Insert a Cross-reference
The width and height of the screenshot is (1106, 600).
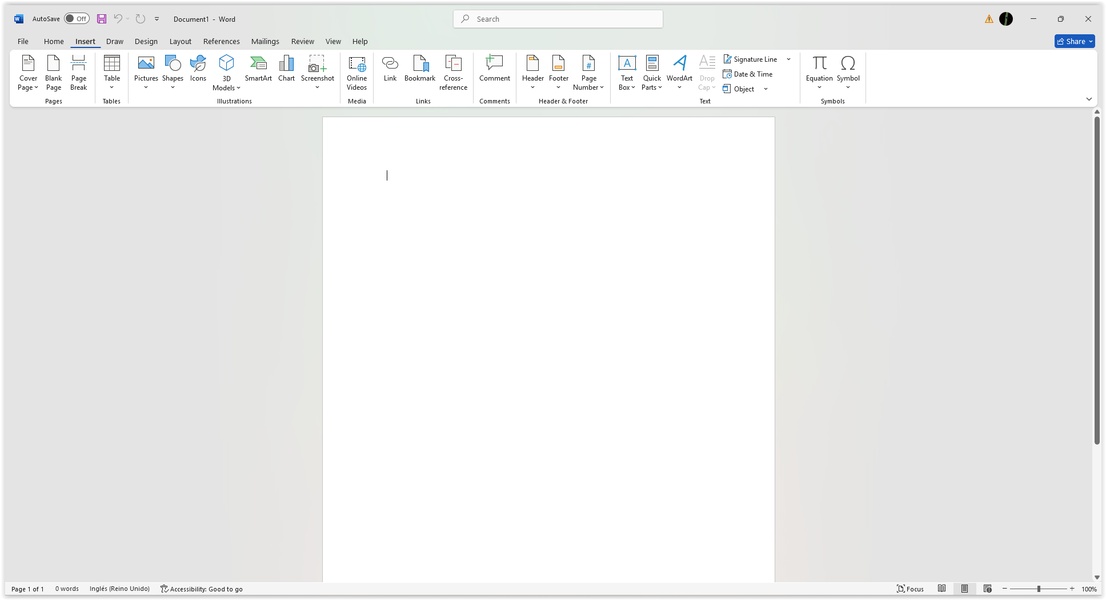pos(453,72)
